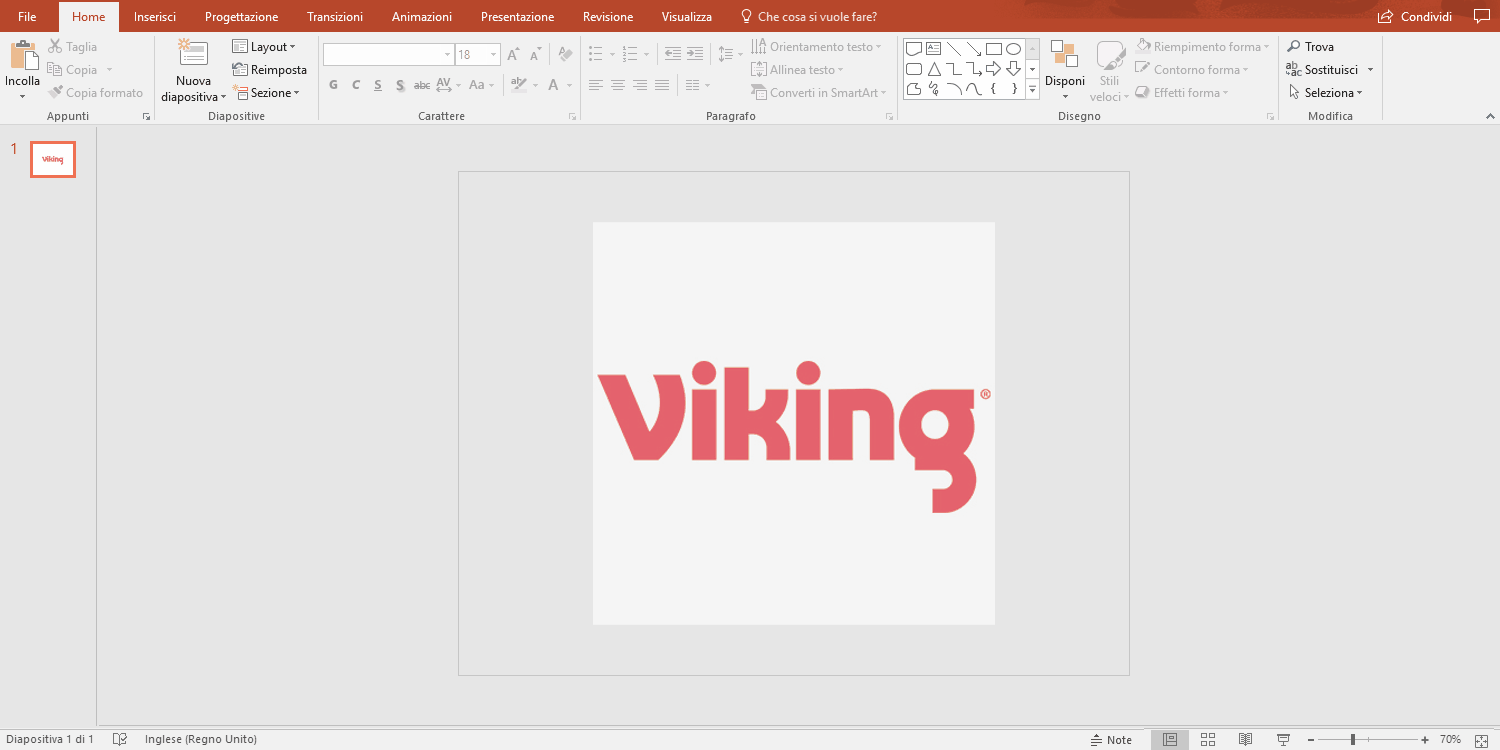Open Converti in SmartArt
This screenshot has height=750, width=1500.
point(818,92)
